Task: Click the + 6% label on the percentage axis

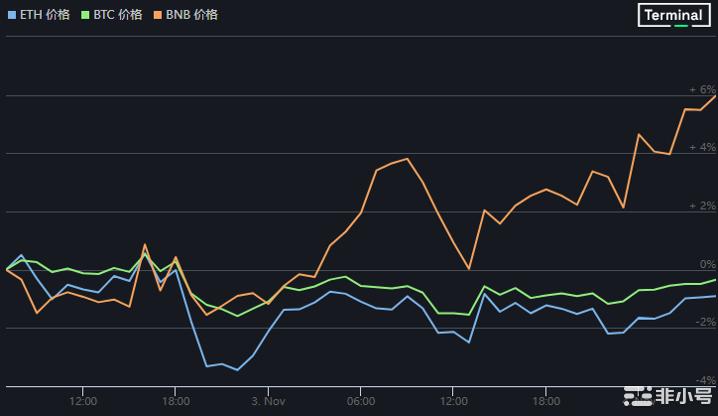Action: (x=702, y=89)
